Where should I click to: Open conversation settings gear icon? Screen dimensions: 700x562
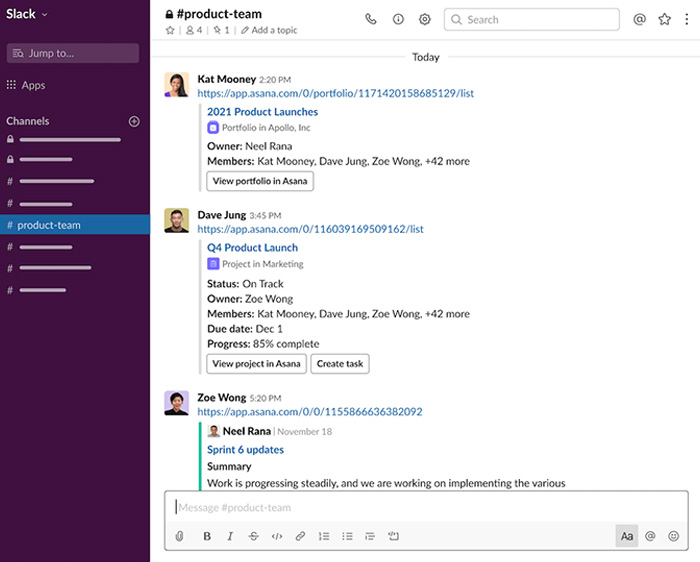424,19
